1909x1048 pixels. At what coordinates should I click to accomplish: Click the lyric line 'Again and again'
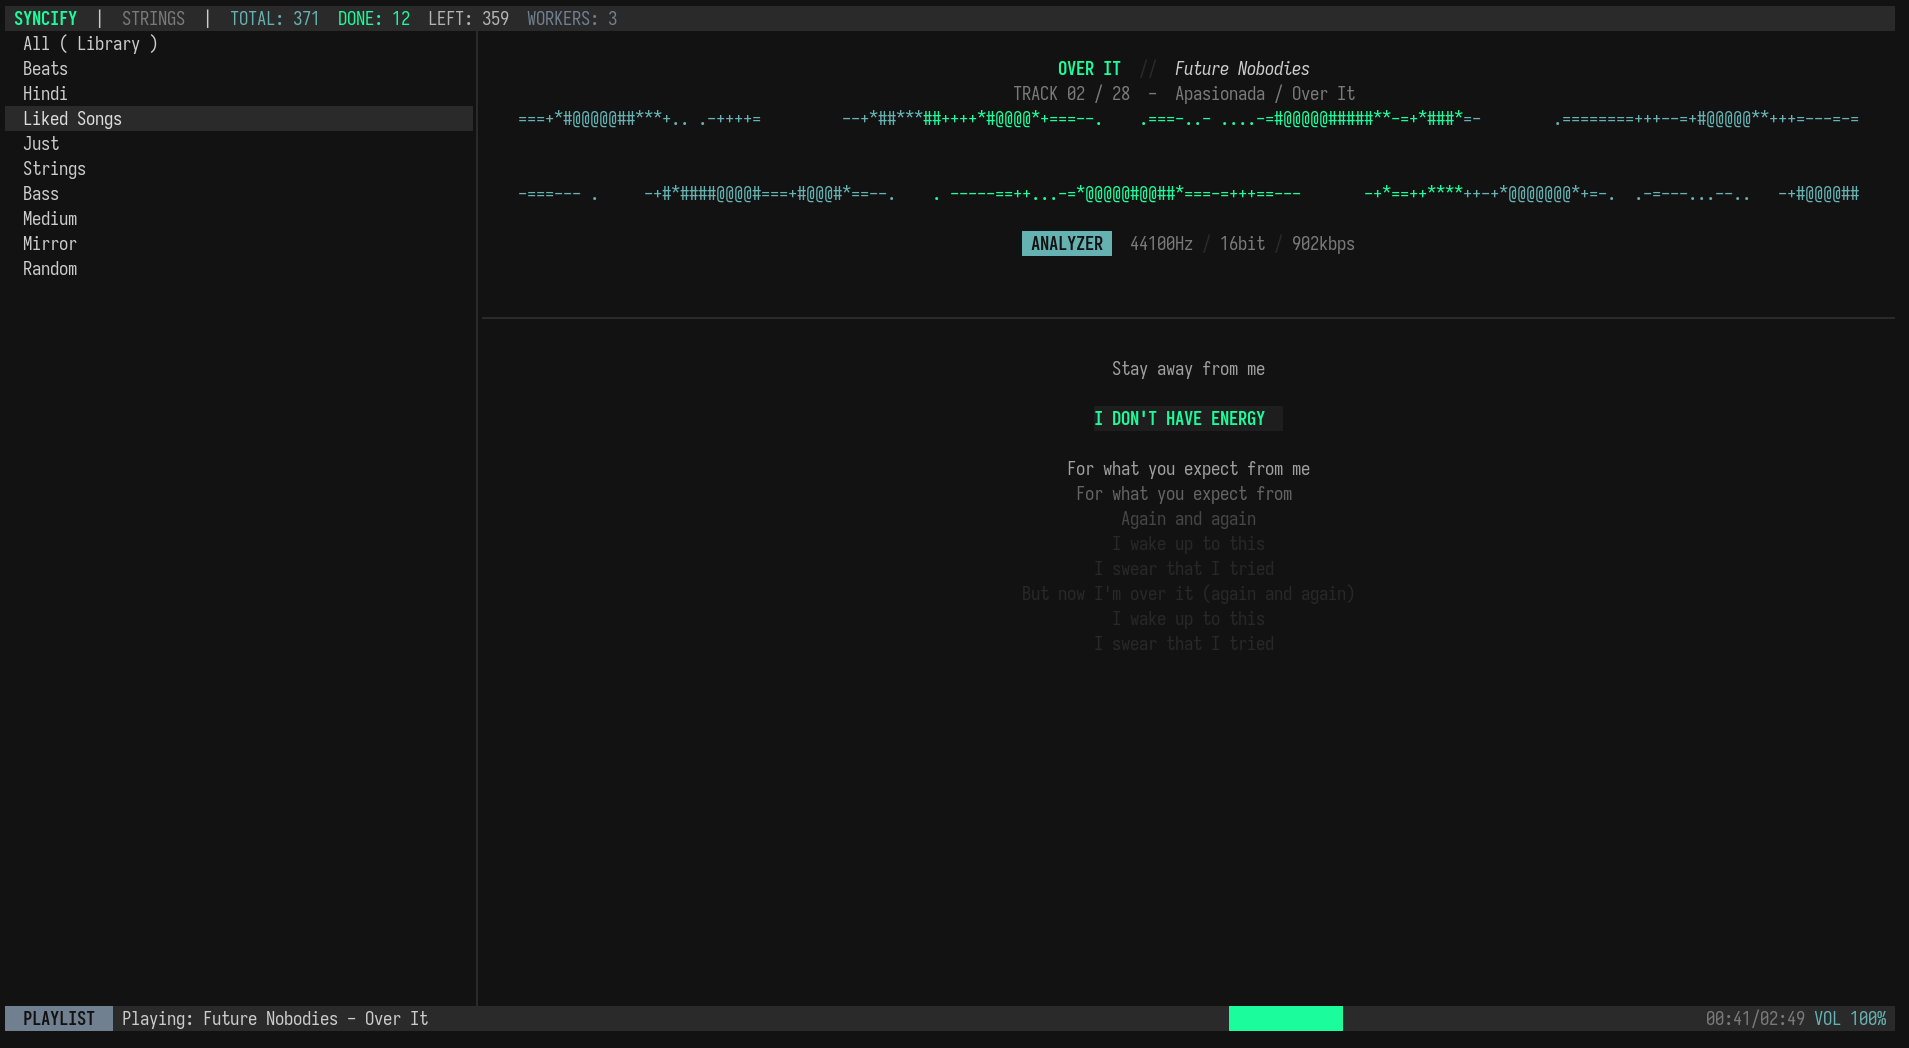(1188, 519)
